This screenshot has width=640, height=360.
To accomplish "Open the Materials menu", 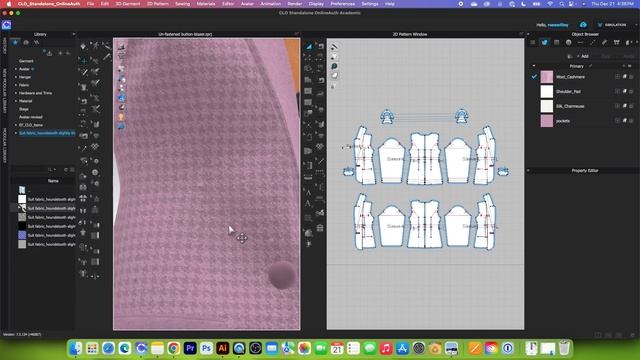I will click(x=206, y=4).
